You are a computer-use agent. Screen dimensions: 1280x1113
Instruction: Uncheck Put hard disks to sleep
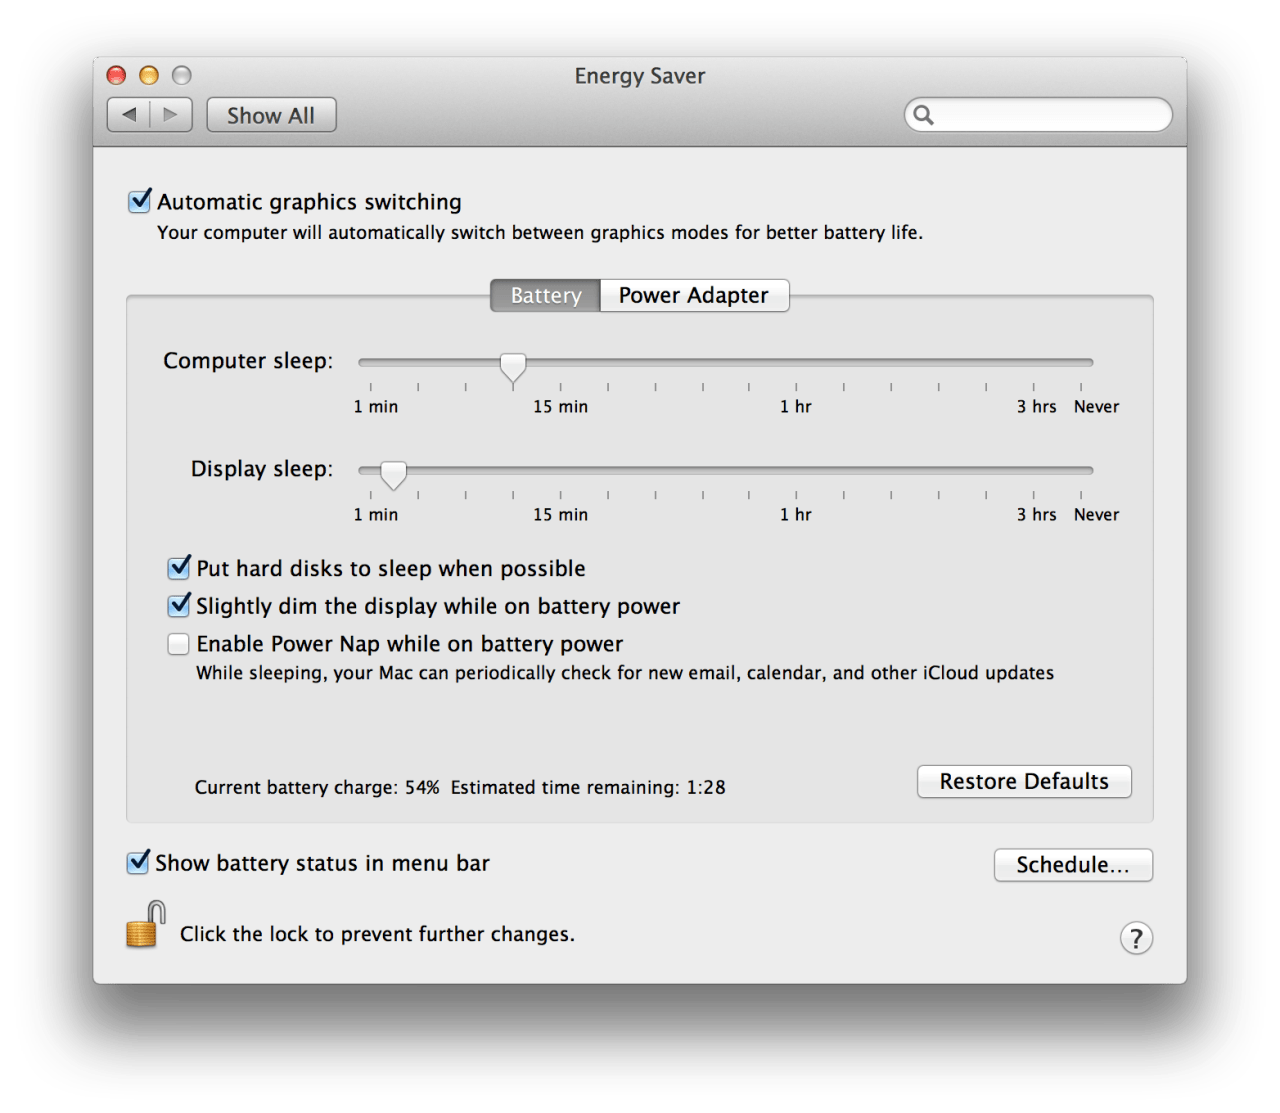click(179, 568)
